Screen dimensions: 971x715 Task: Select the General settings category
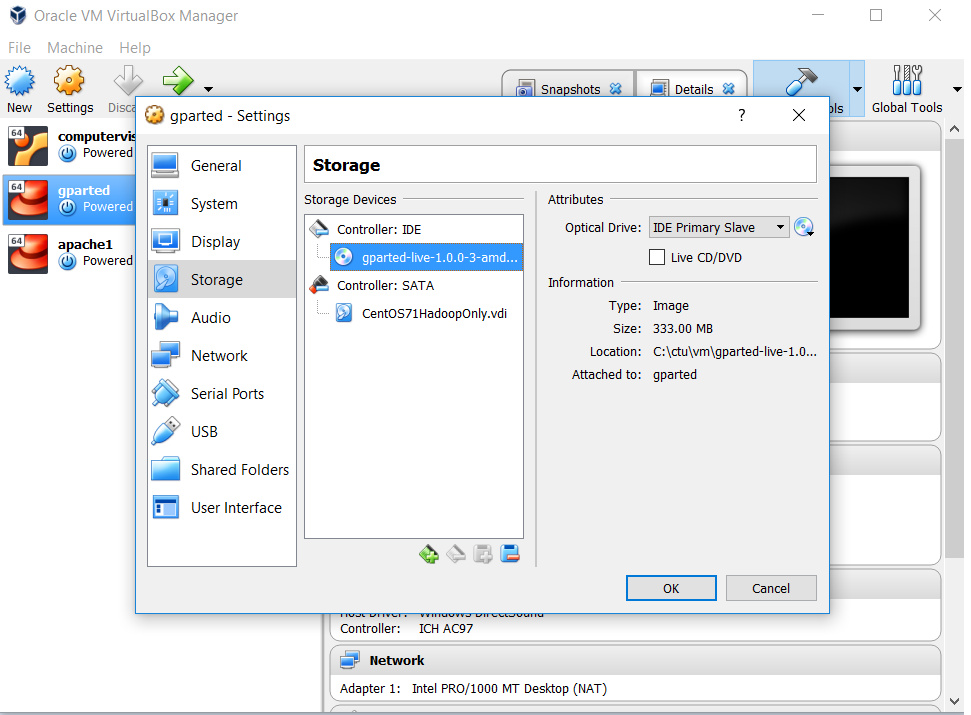pos(222,165)
